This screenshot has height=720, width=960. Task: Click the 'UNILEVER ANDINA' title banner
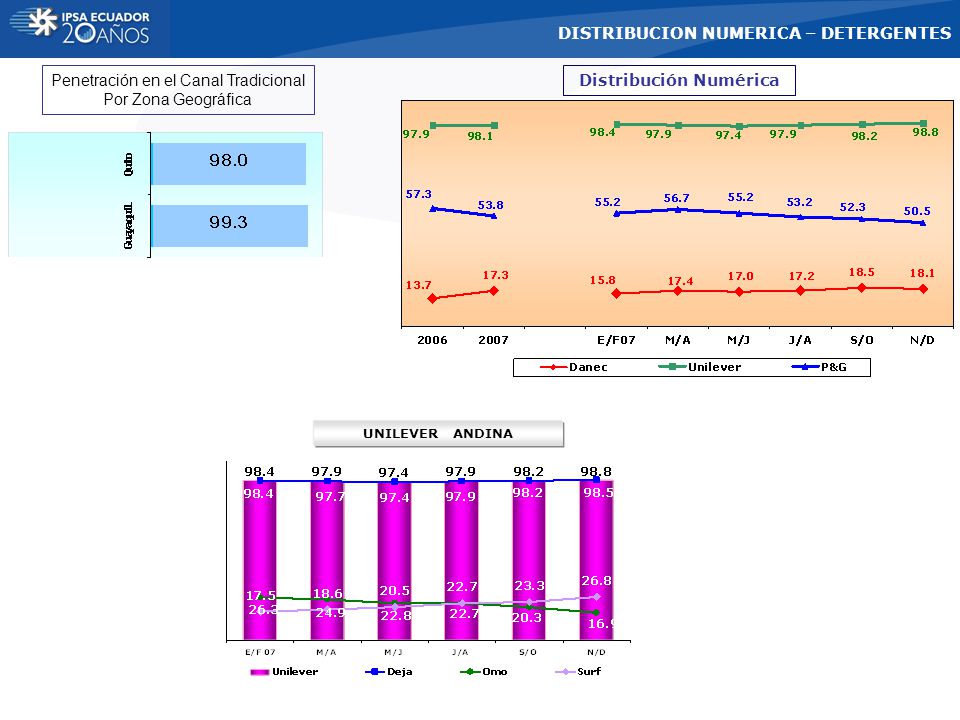coord(438,433)
